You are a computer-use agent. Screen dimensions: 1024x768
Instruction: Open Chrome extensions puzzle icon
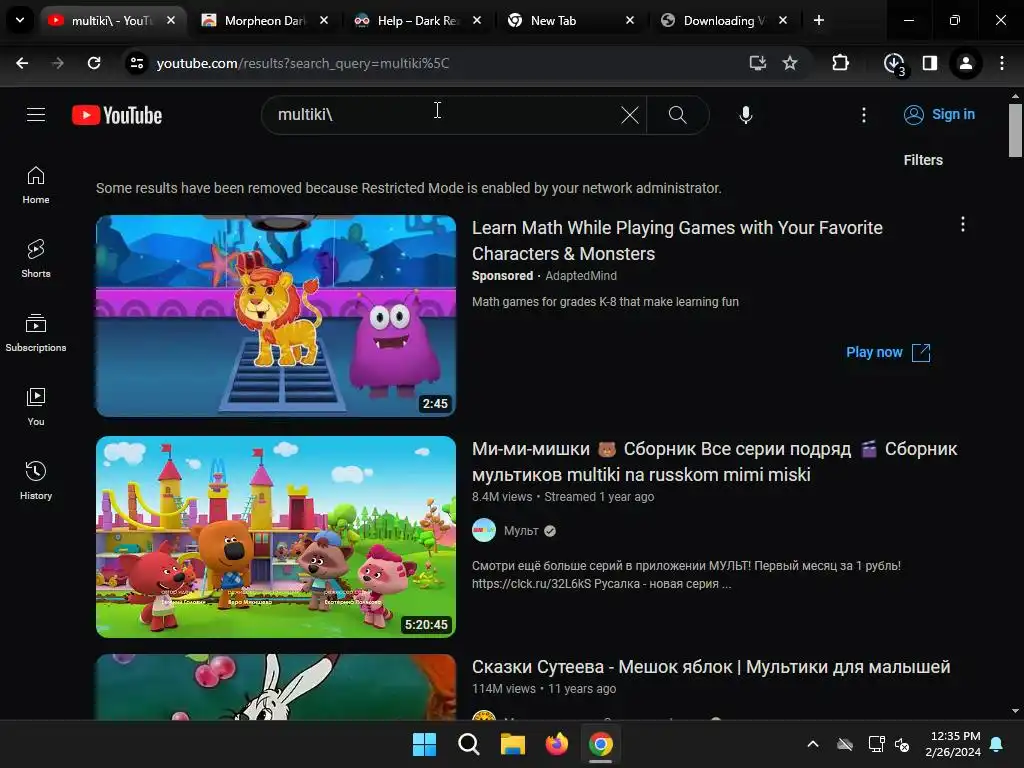[x=840, y=63]
